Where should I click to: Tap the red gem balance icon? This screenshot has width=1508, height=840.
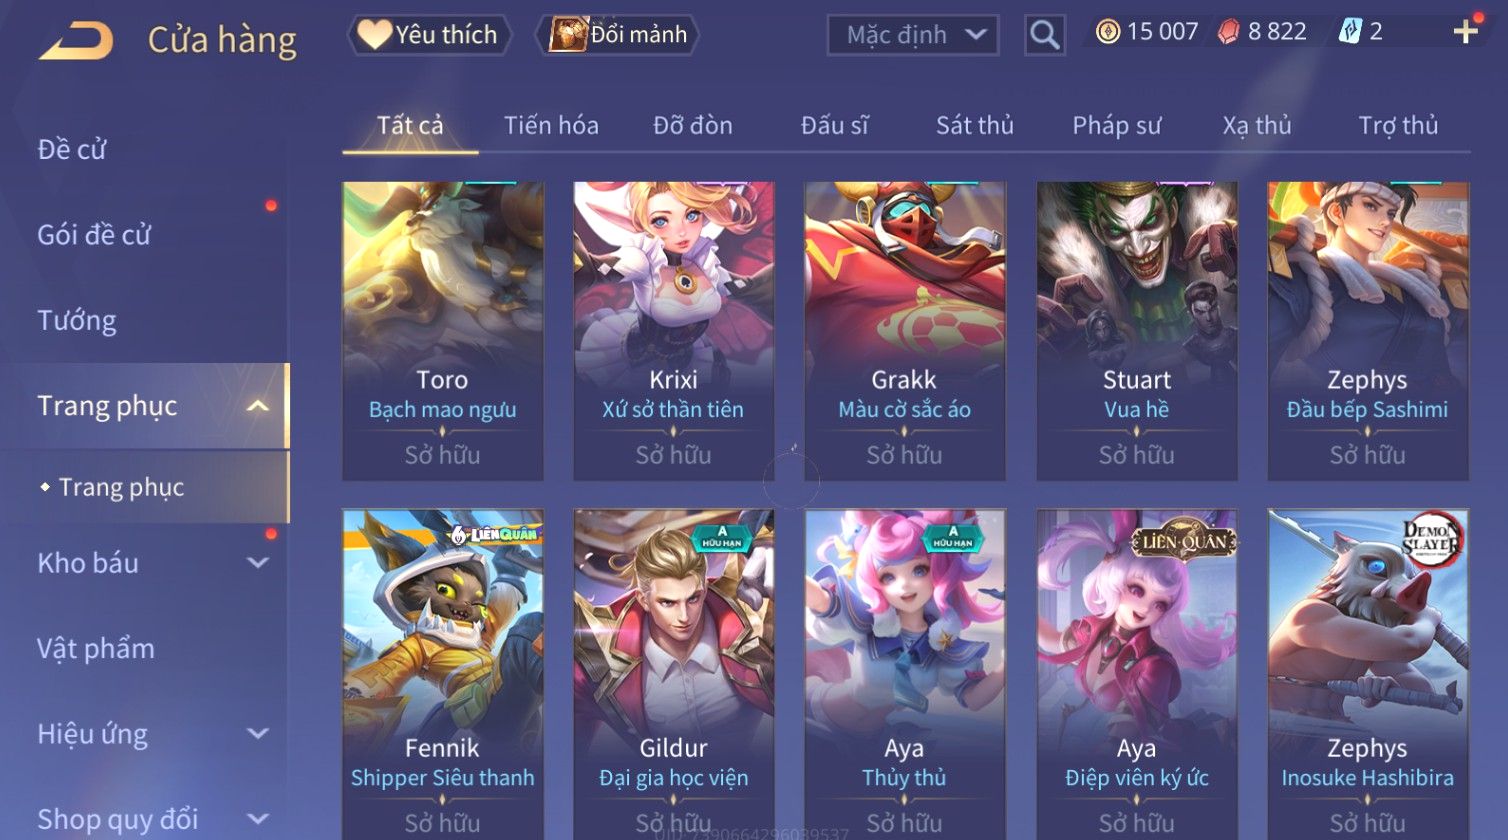click(1229, 32)
